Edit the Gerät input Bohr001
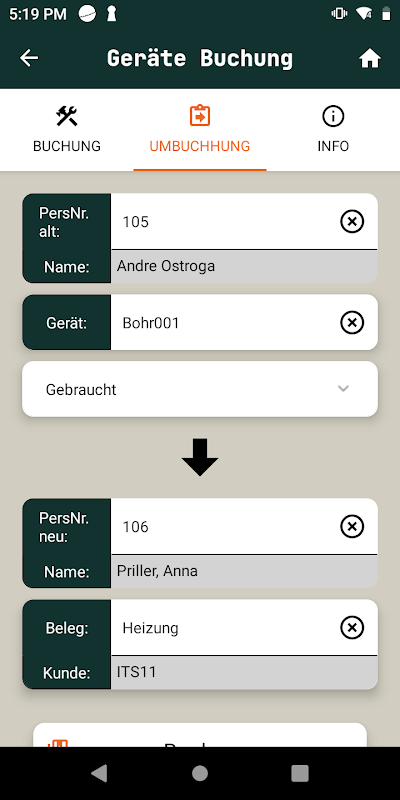This screenshot has height=800, width=400. pos(224,322)
